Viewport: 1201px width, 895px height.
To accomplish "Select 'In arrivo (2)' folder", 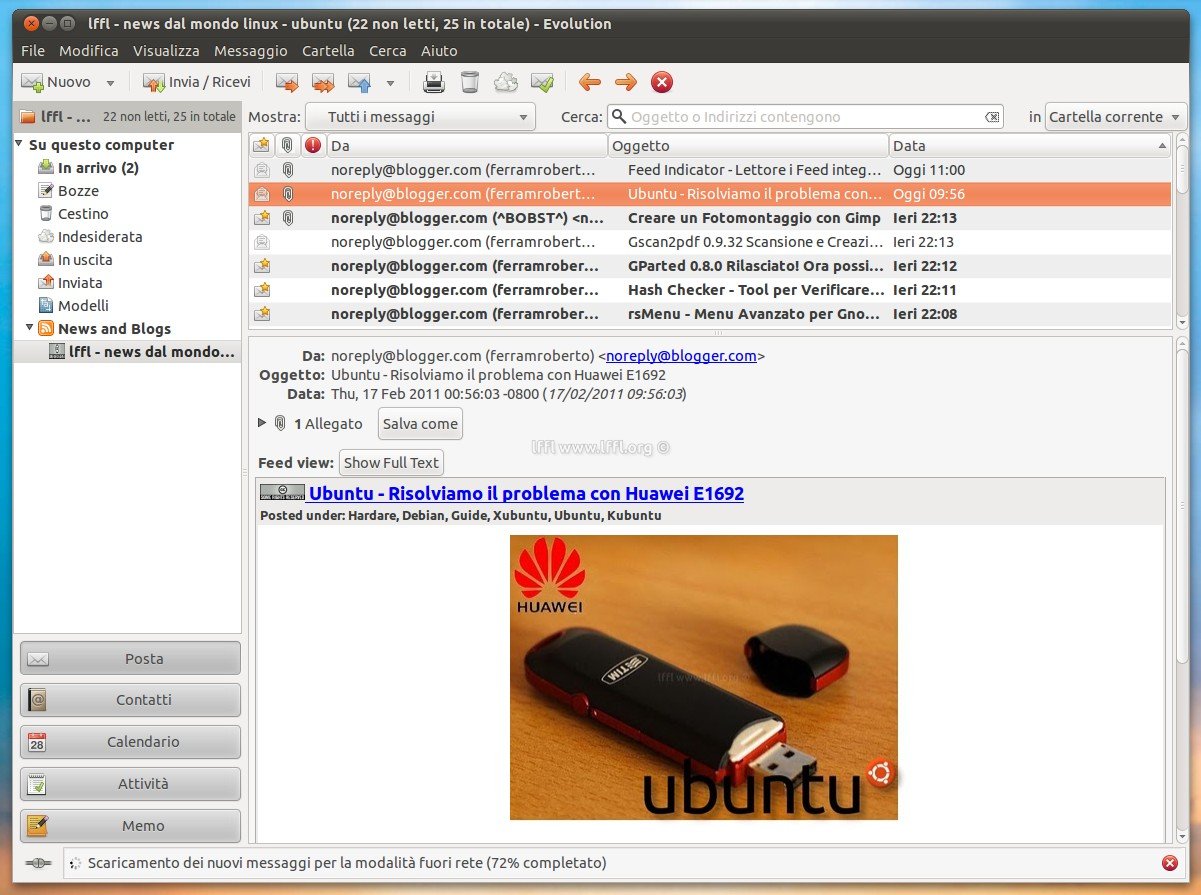I will (98, 168).
